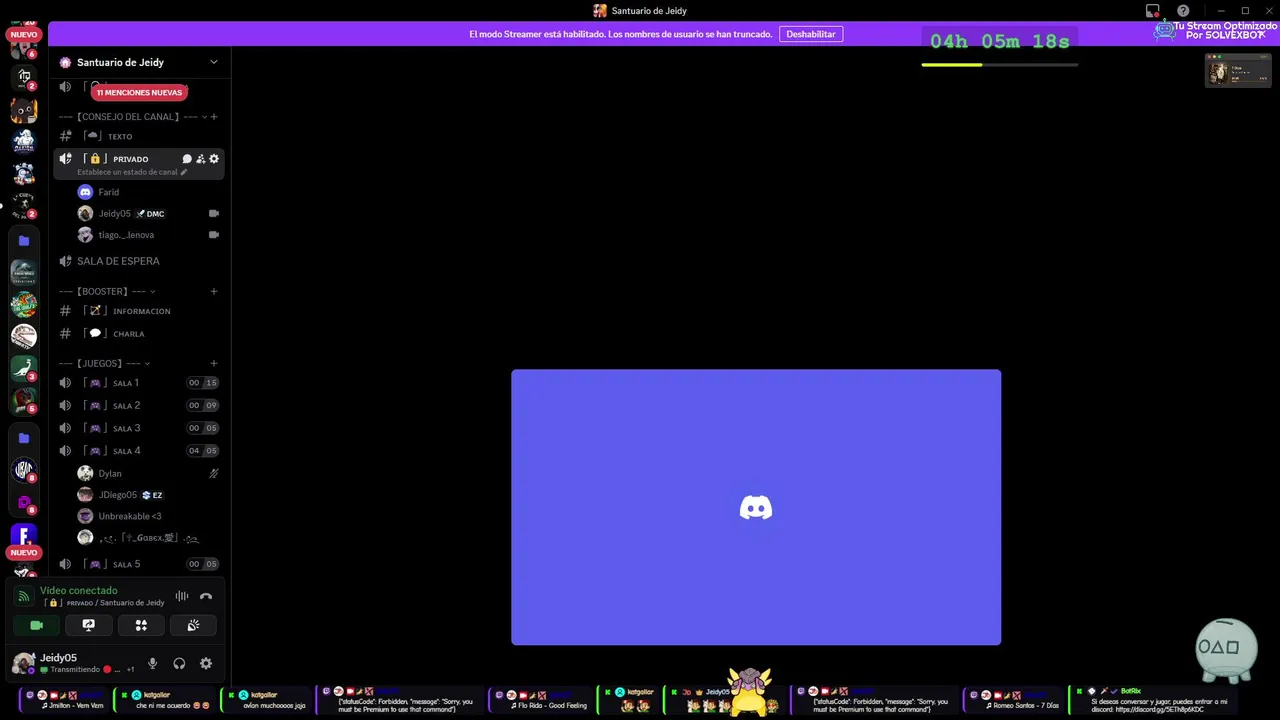This screenshot has height=720, width=1280.
Task: Join SALA 5 voice channel
Action: (139, 564)
